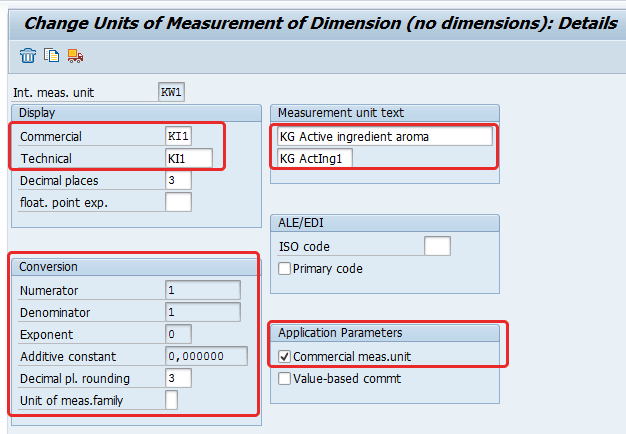Click the Commercial field containing KI1
This screenshot has height=434, width=626.
(x=189, y=136)
